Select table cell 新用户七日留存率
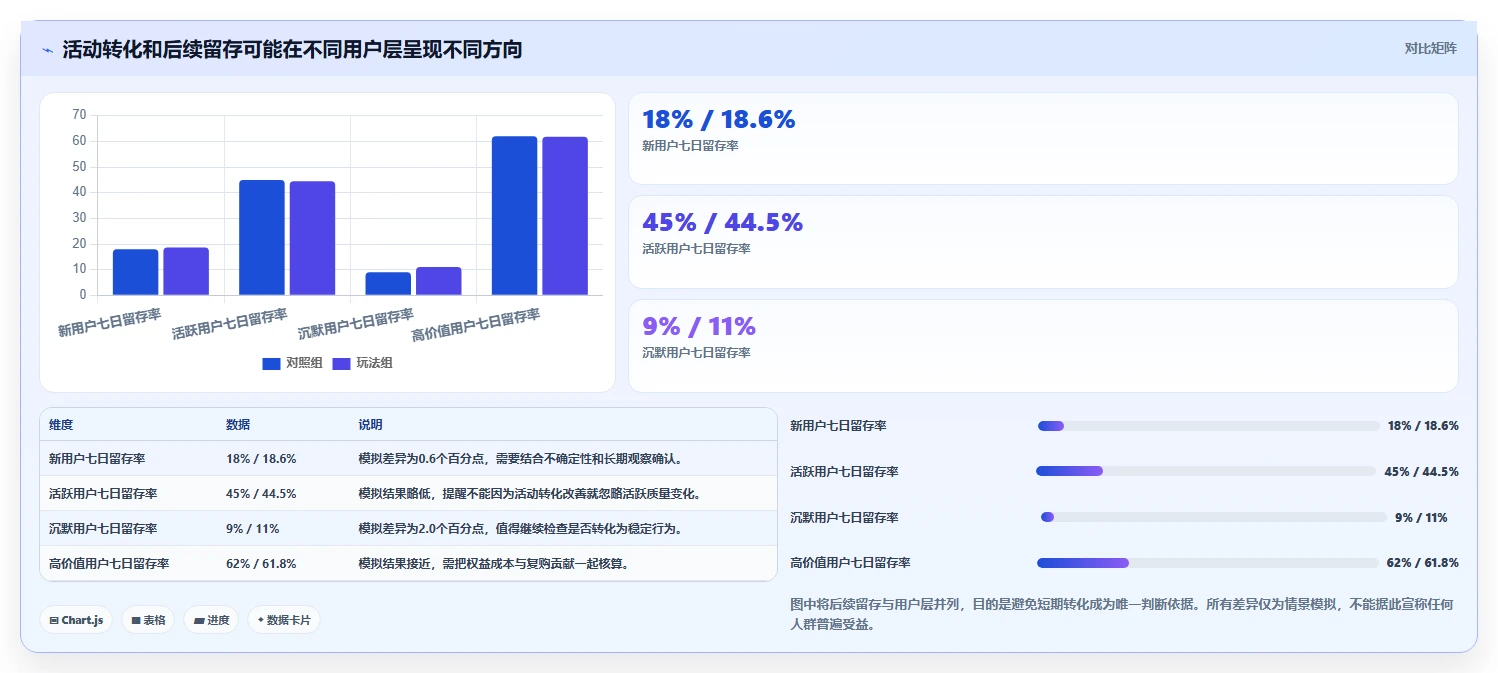The height and width of the screenshot is (673, 1498). pos(97,459)
